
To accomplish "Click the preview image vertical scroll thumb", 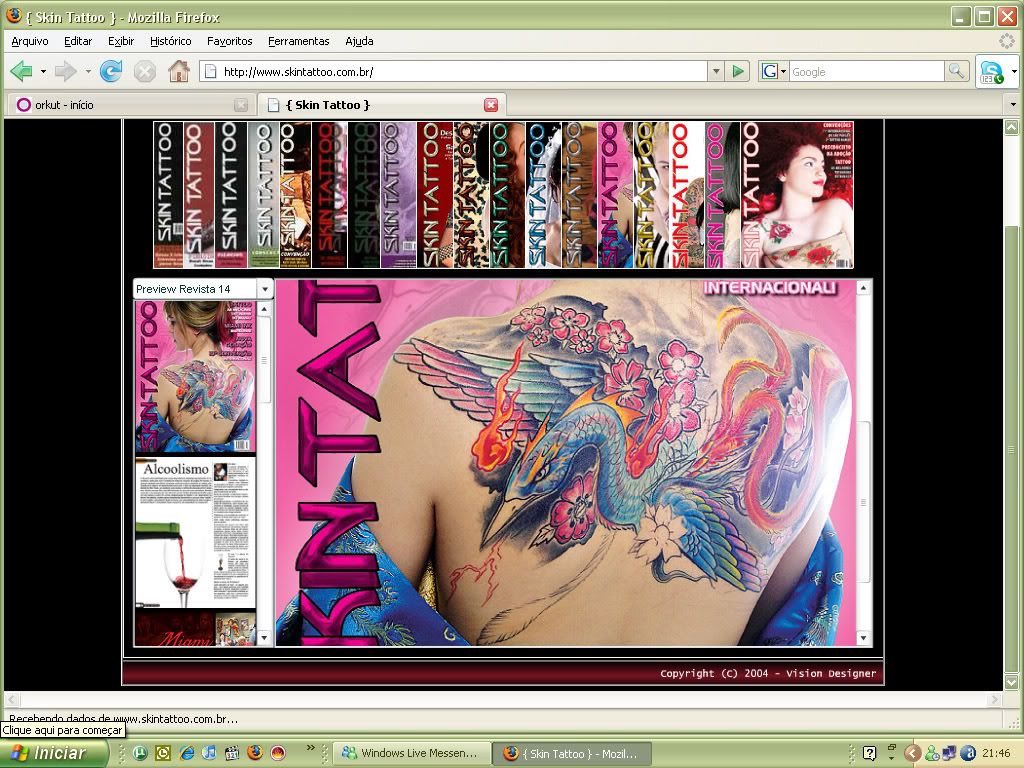I will [863, 502].
